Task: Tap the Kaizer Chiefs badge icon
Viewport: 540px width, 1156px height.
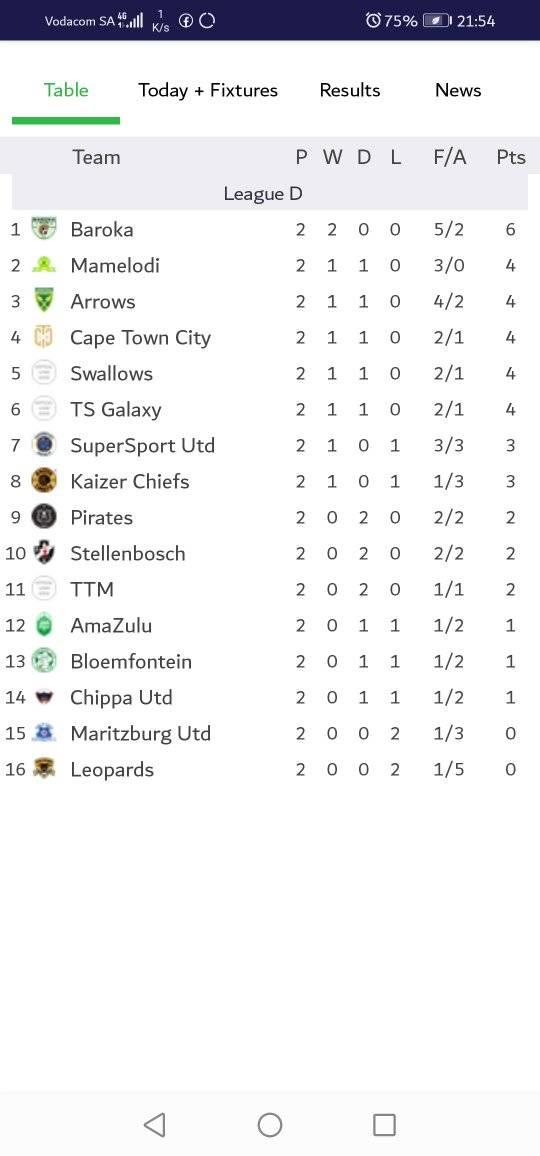Action: tap(44, 481)
